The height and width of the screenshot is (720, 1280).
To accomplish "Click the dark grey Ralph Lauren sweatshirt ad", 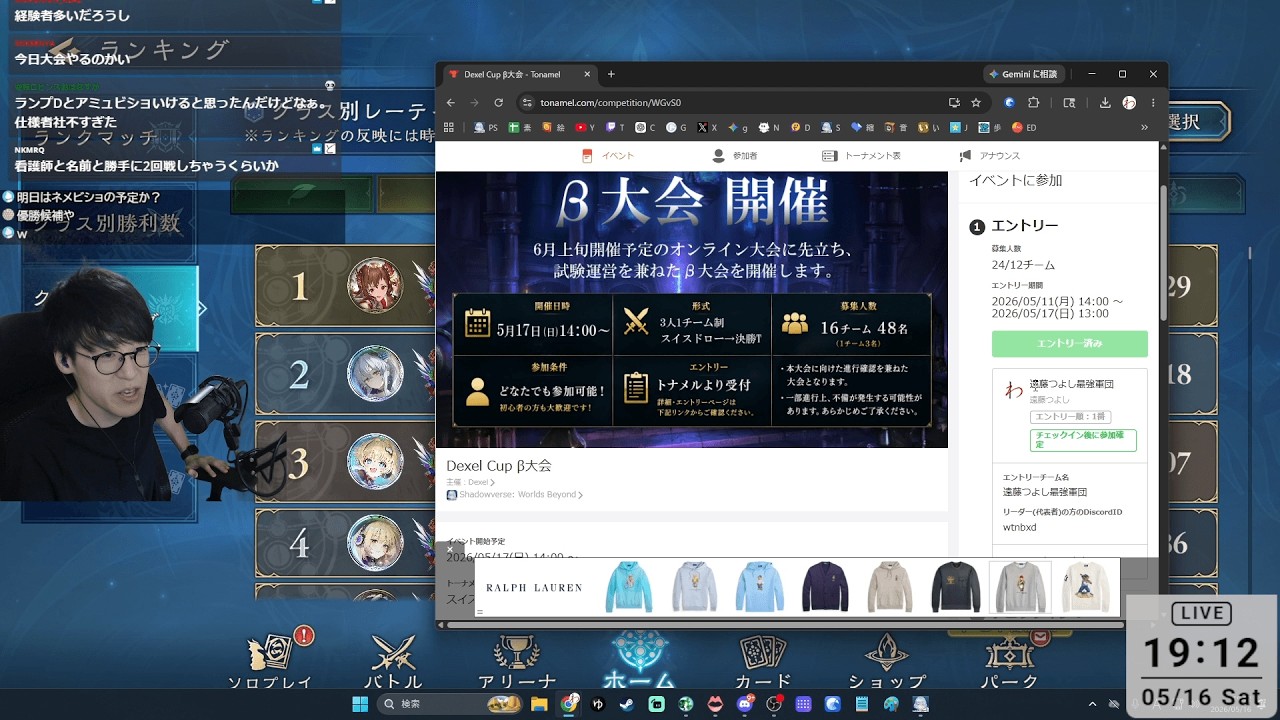I will point(955,587).
